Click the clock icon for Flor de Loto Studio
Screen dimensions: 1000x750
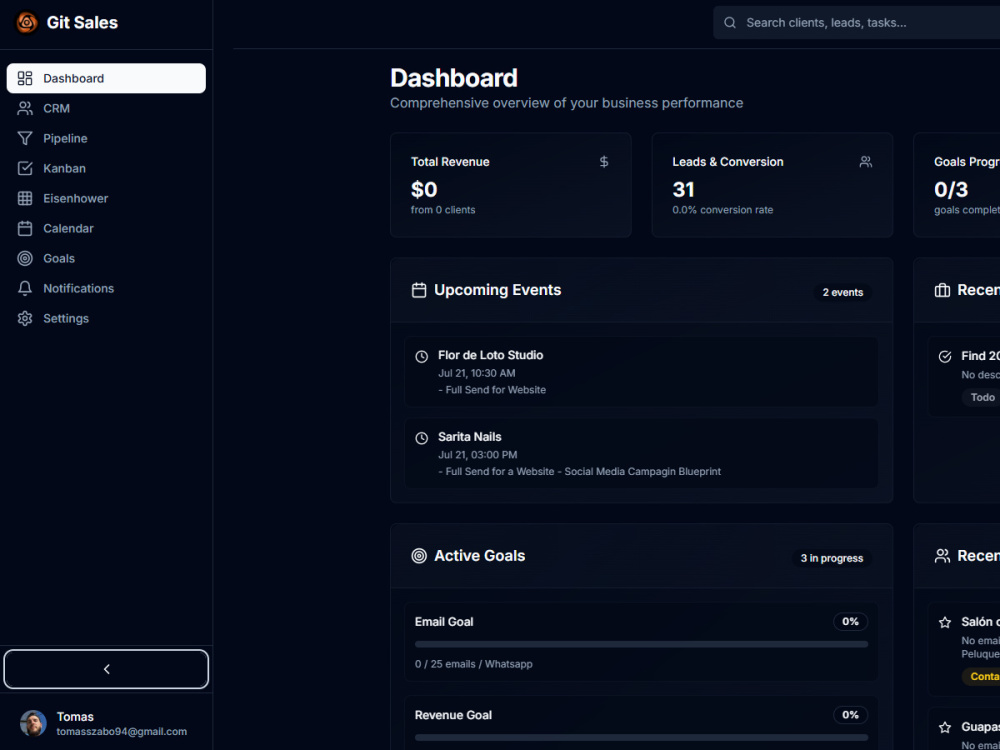pyautogui.click(x=422, y=357)
